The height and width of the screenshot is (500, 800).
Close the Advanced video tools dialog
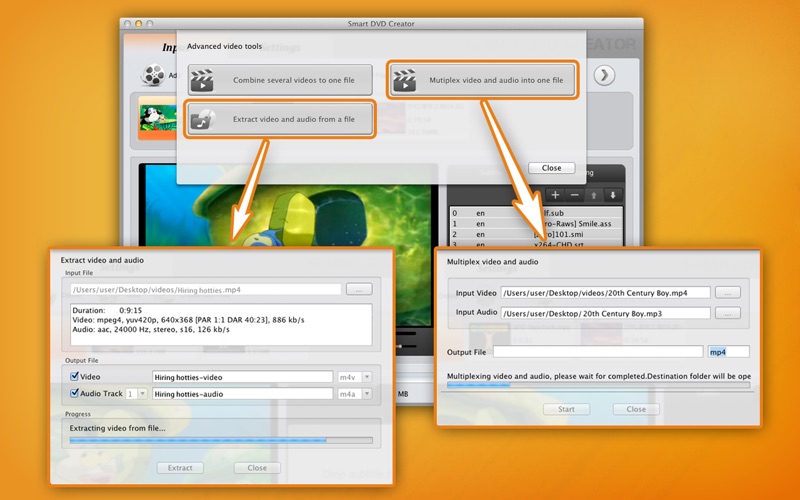(551, 168)
